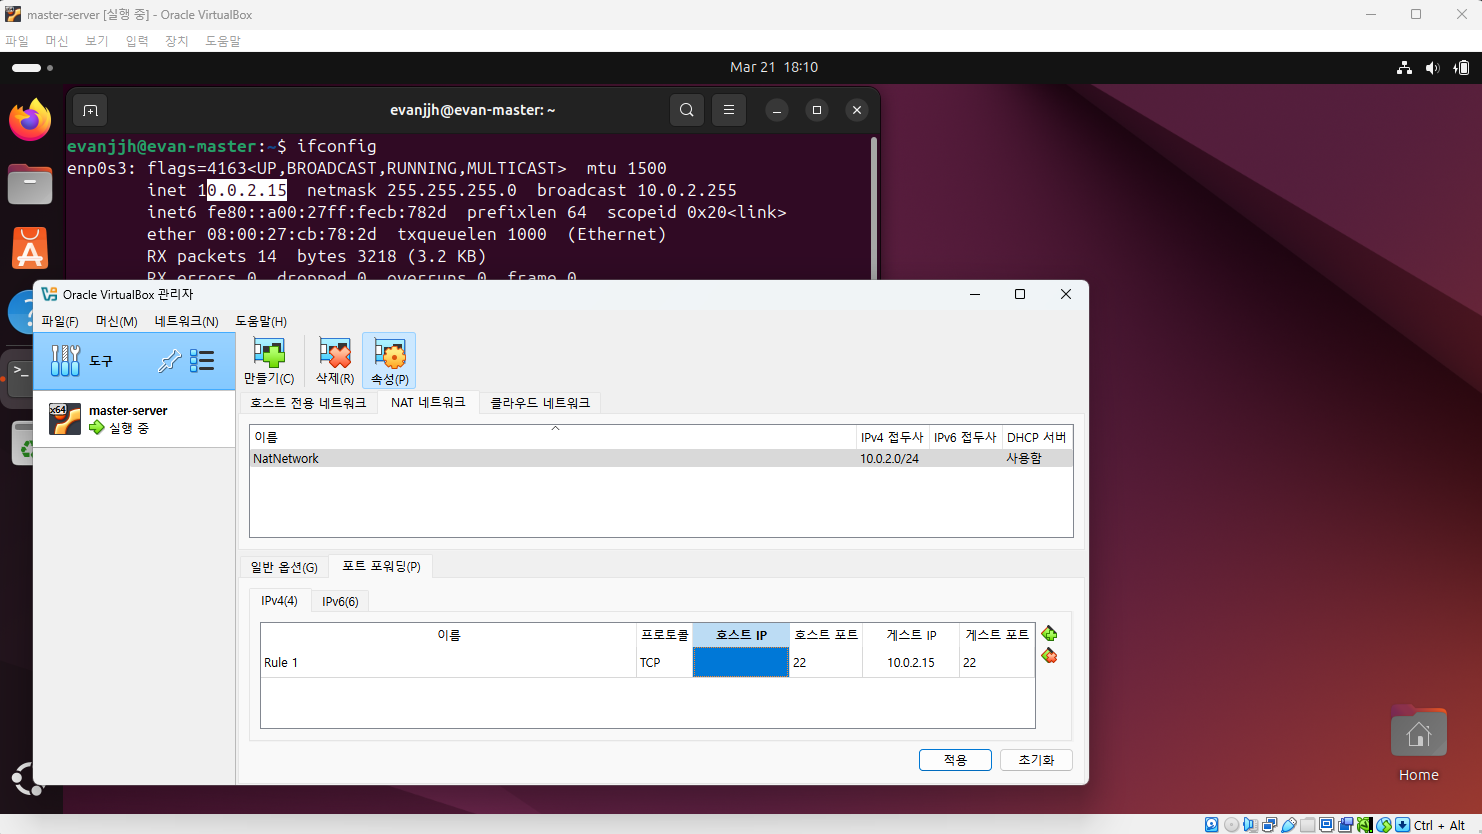Select the Tools (도구) wrench icon

pyautogui.click(x=65, y=360)
